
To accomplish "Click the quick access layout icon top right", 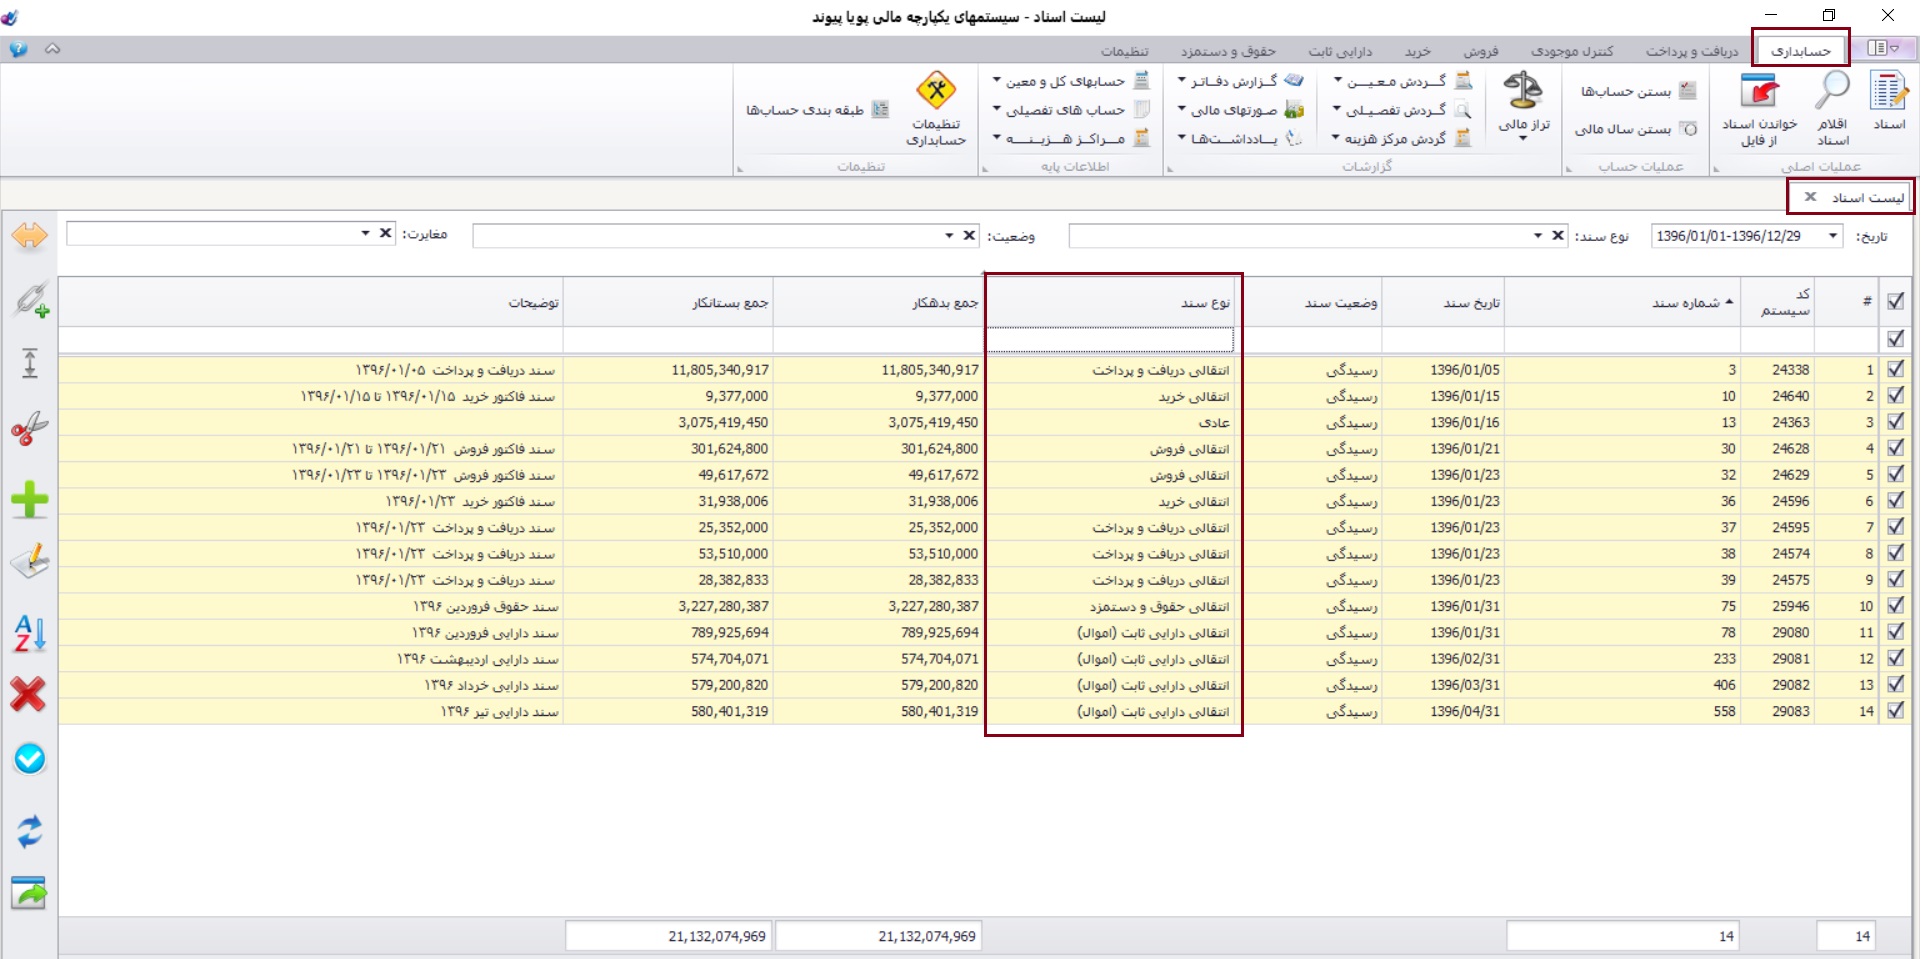I will [x=1883, y=48].
